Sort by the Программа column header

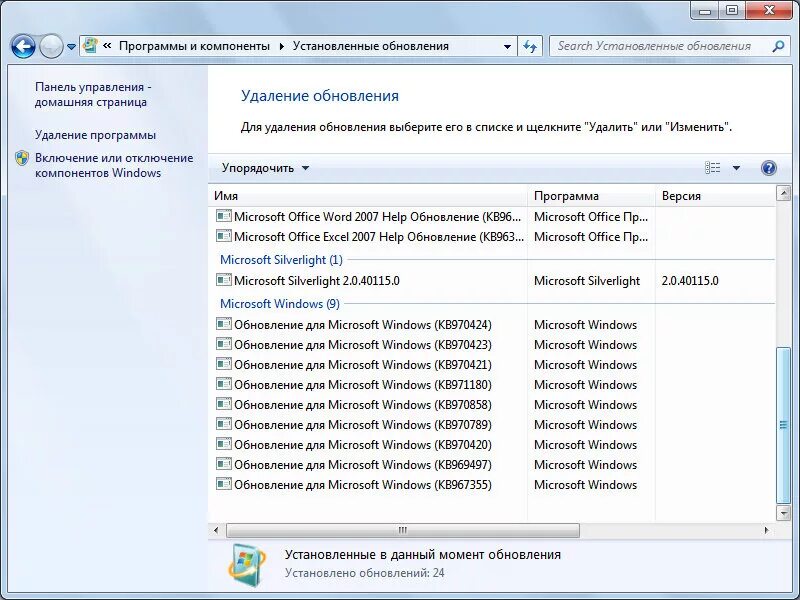(591, 196)
